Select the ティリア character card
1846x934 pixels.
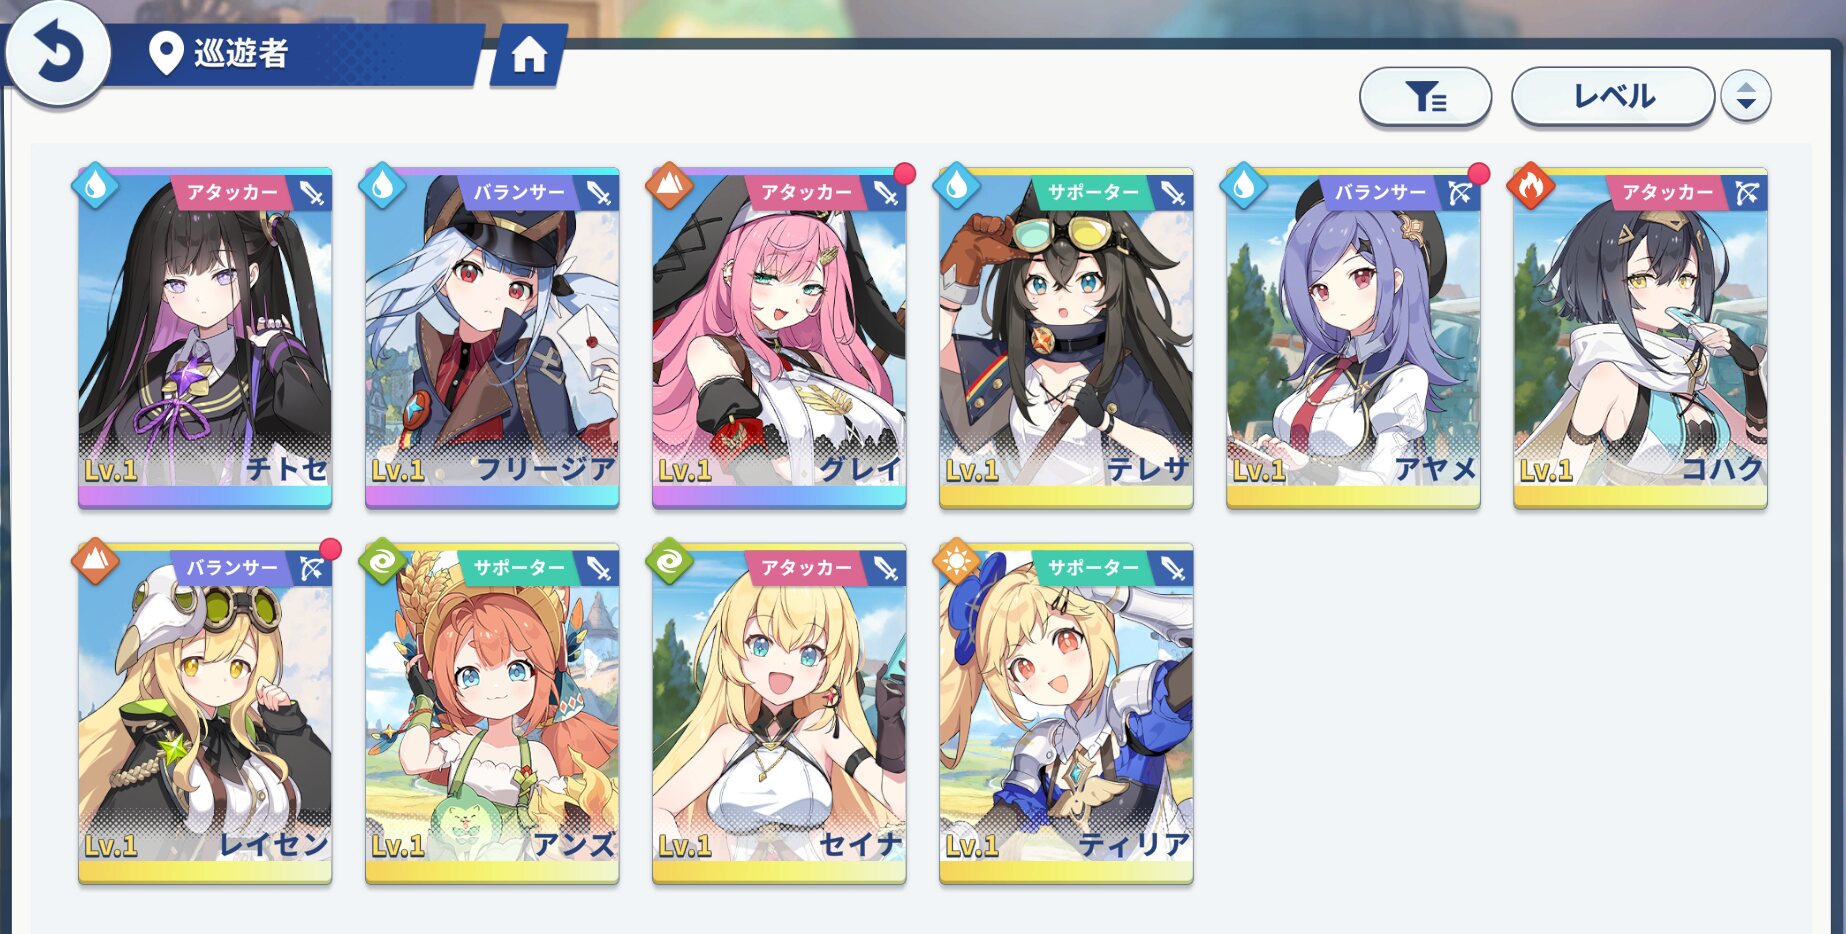(x=1066, y=714)
